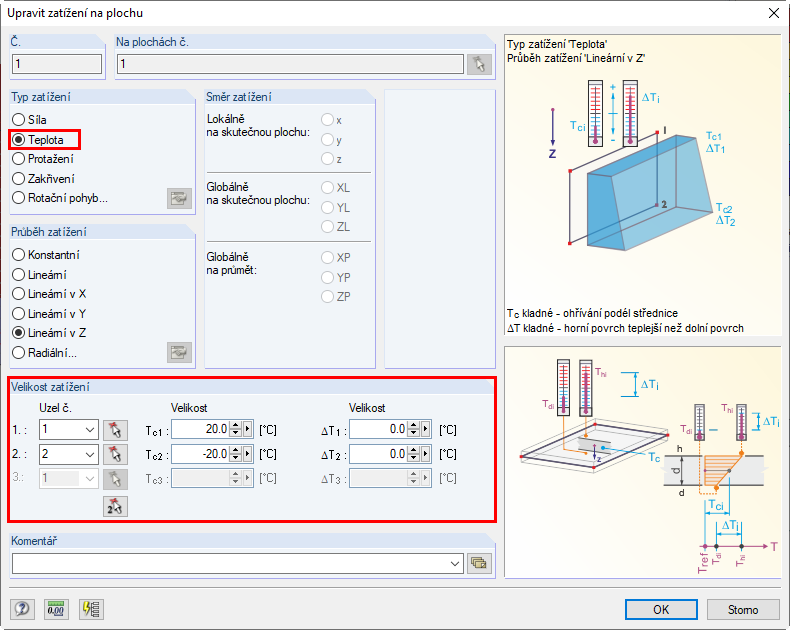Click the lower temperature gradient diagram
Screen dimensions: 790x630
(642, 462)
